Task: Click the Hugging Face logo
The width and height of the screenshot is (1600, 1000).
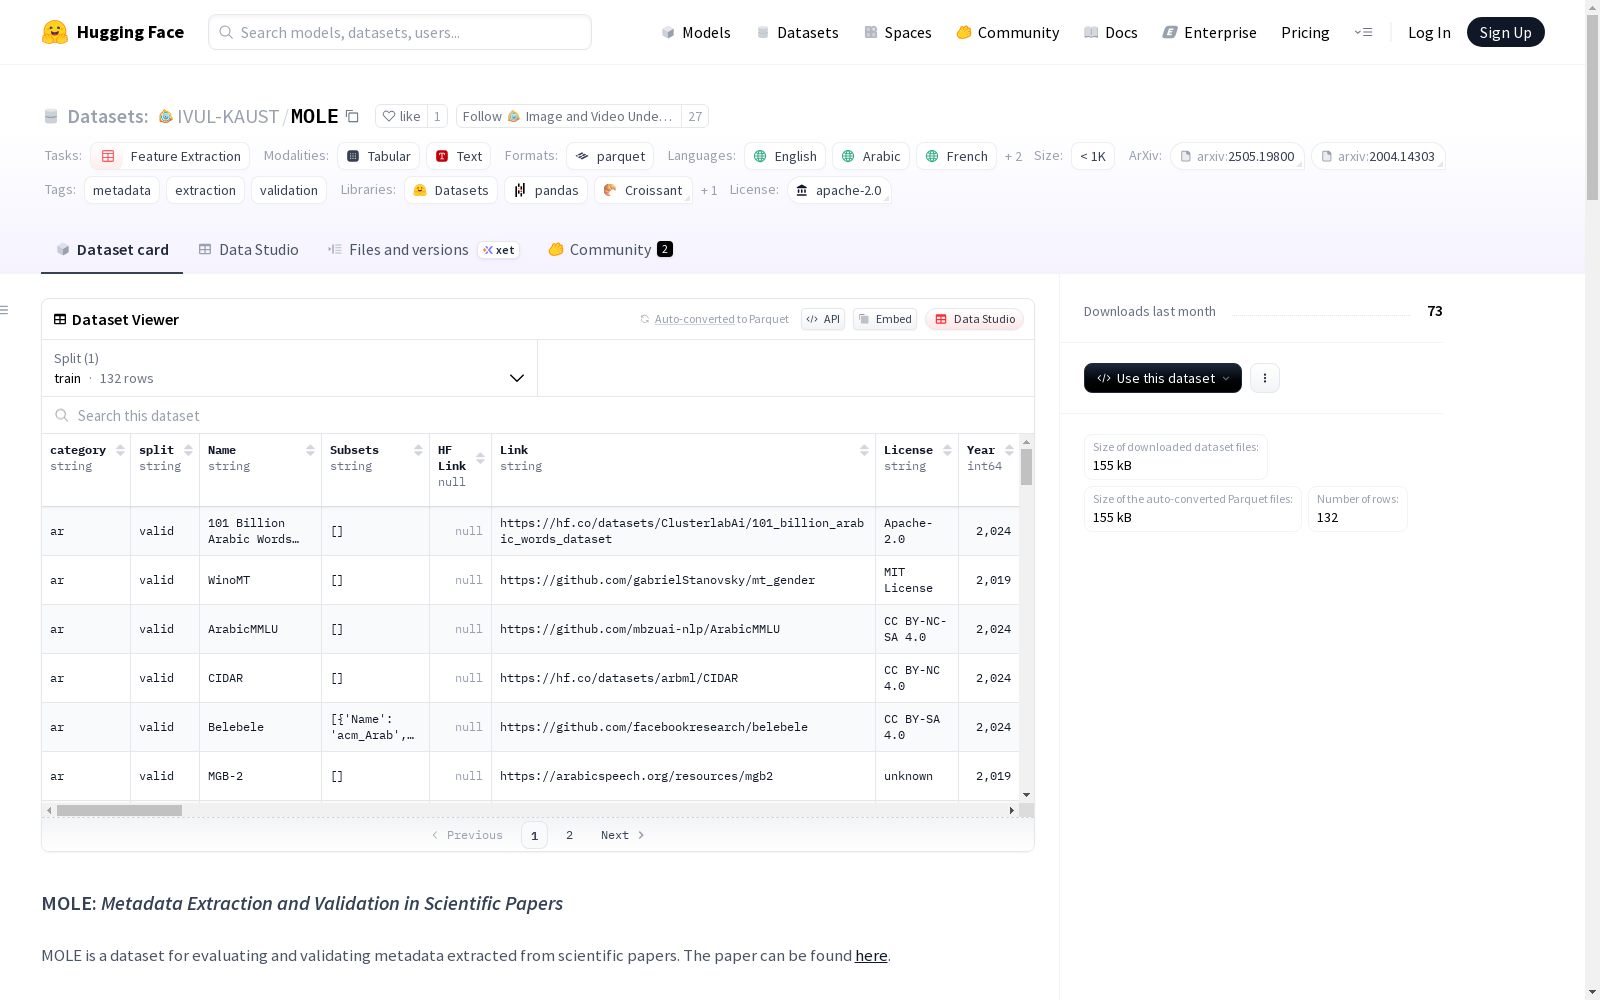Action: coord(113,32)
